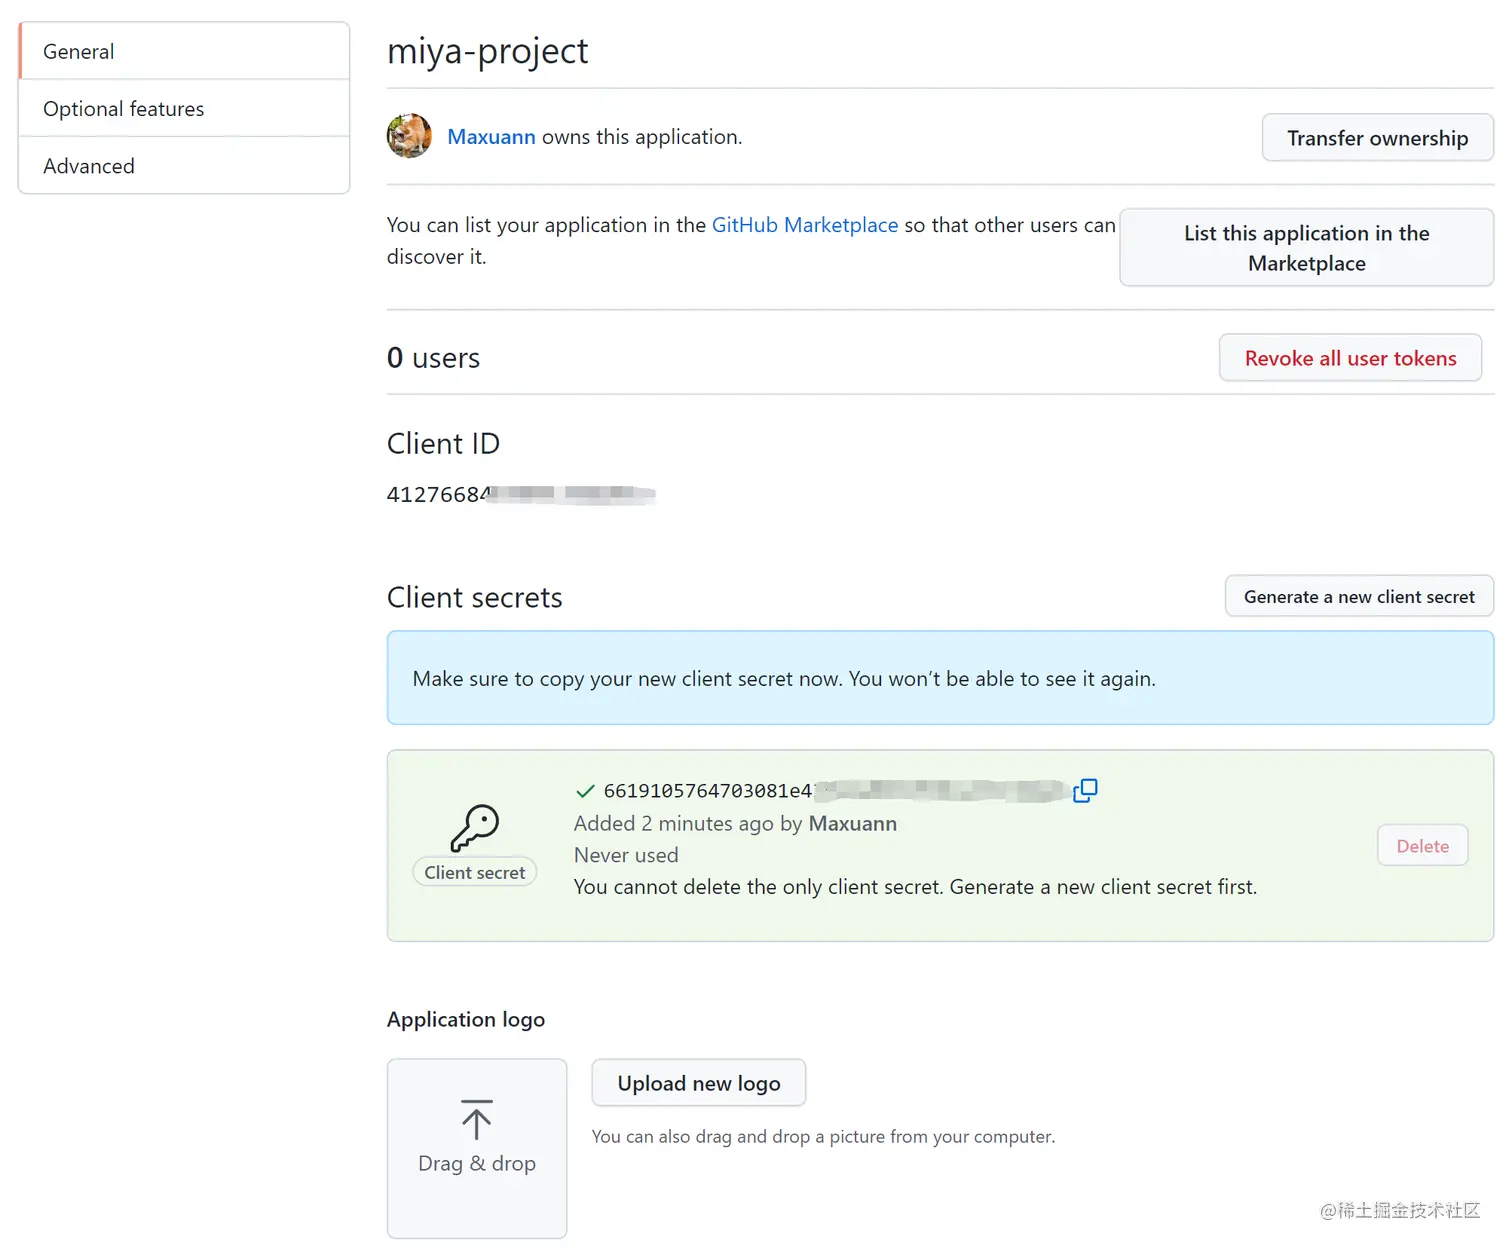Click the miya-project application title
This screenshot has width=1512, height=1252.
coord(488,51)
